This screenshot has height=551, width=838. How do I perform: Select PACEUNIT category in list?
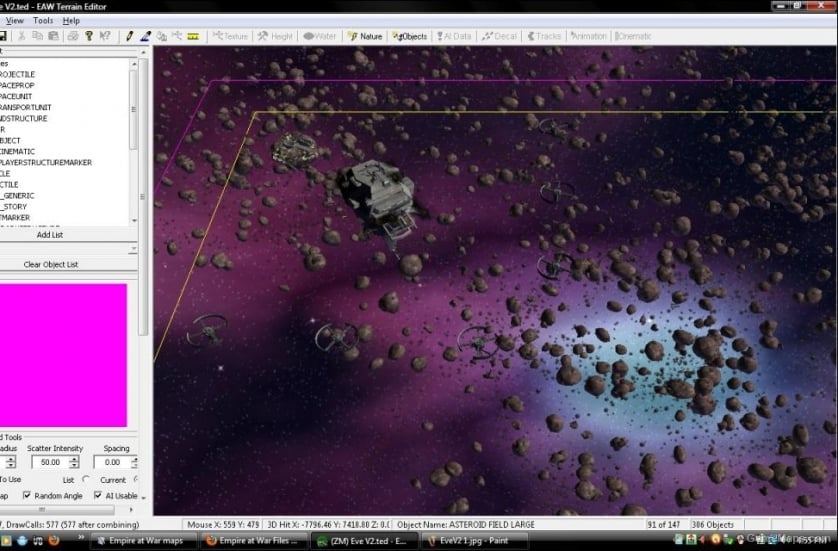tap(16, 96)
